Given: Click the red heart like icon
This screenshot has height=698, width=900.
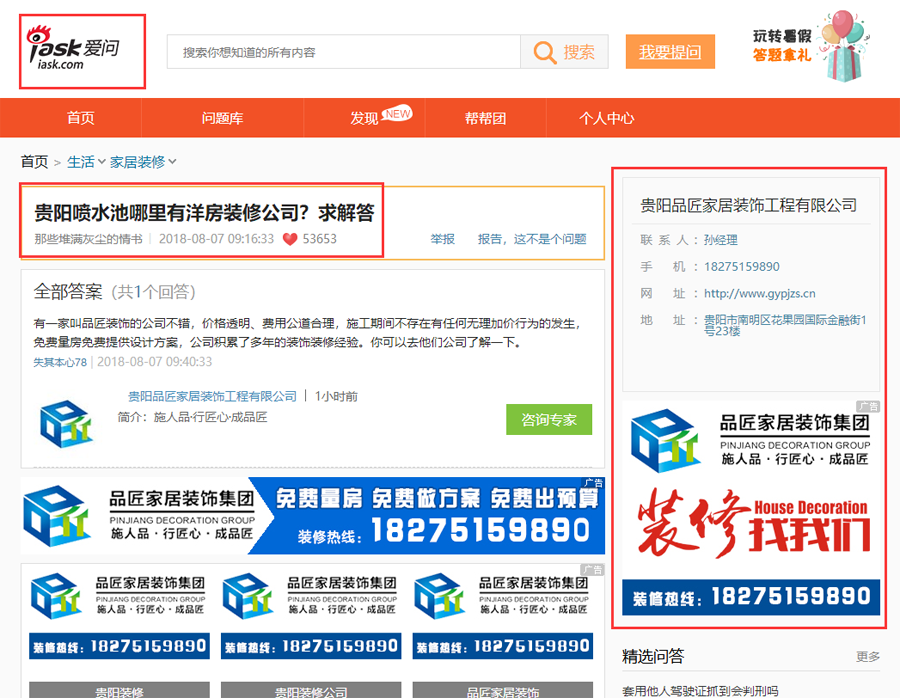Looking at the screenshot, I should [290, 239].
